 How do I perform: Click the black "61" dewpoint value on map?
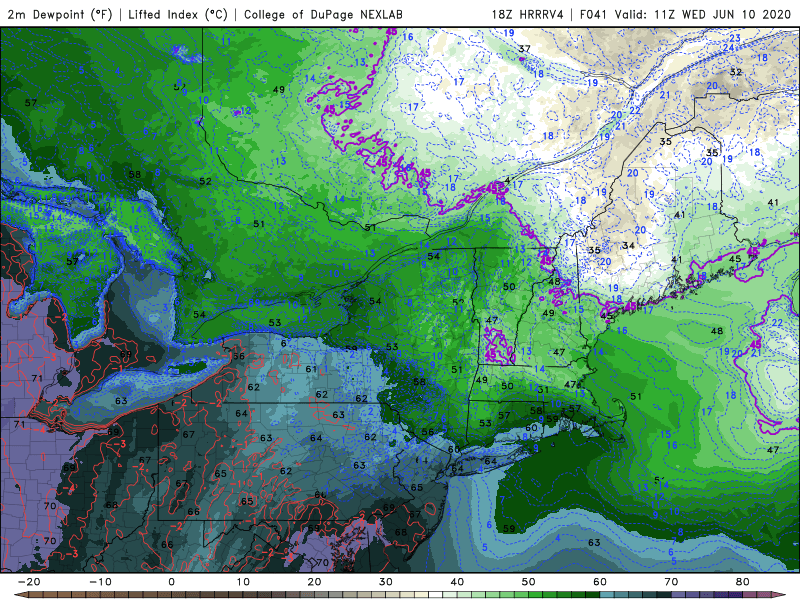coord(311,369)
